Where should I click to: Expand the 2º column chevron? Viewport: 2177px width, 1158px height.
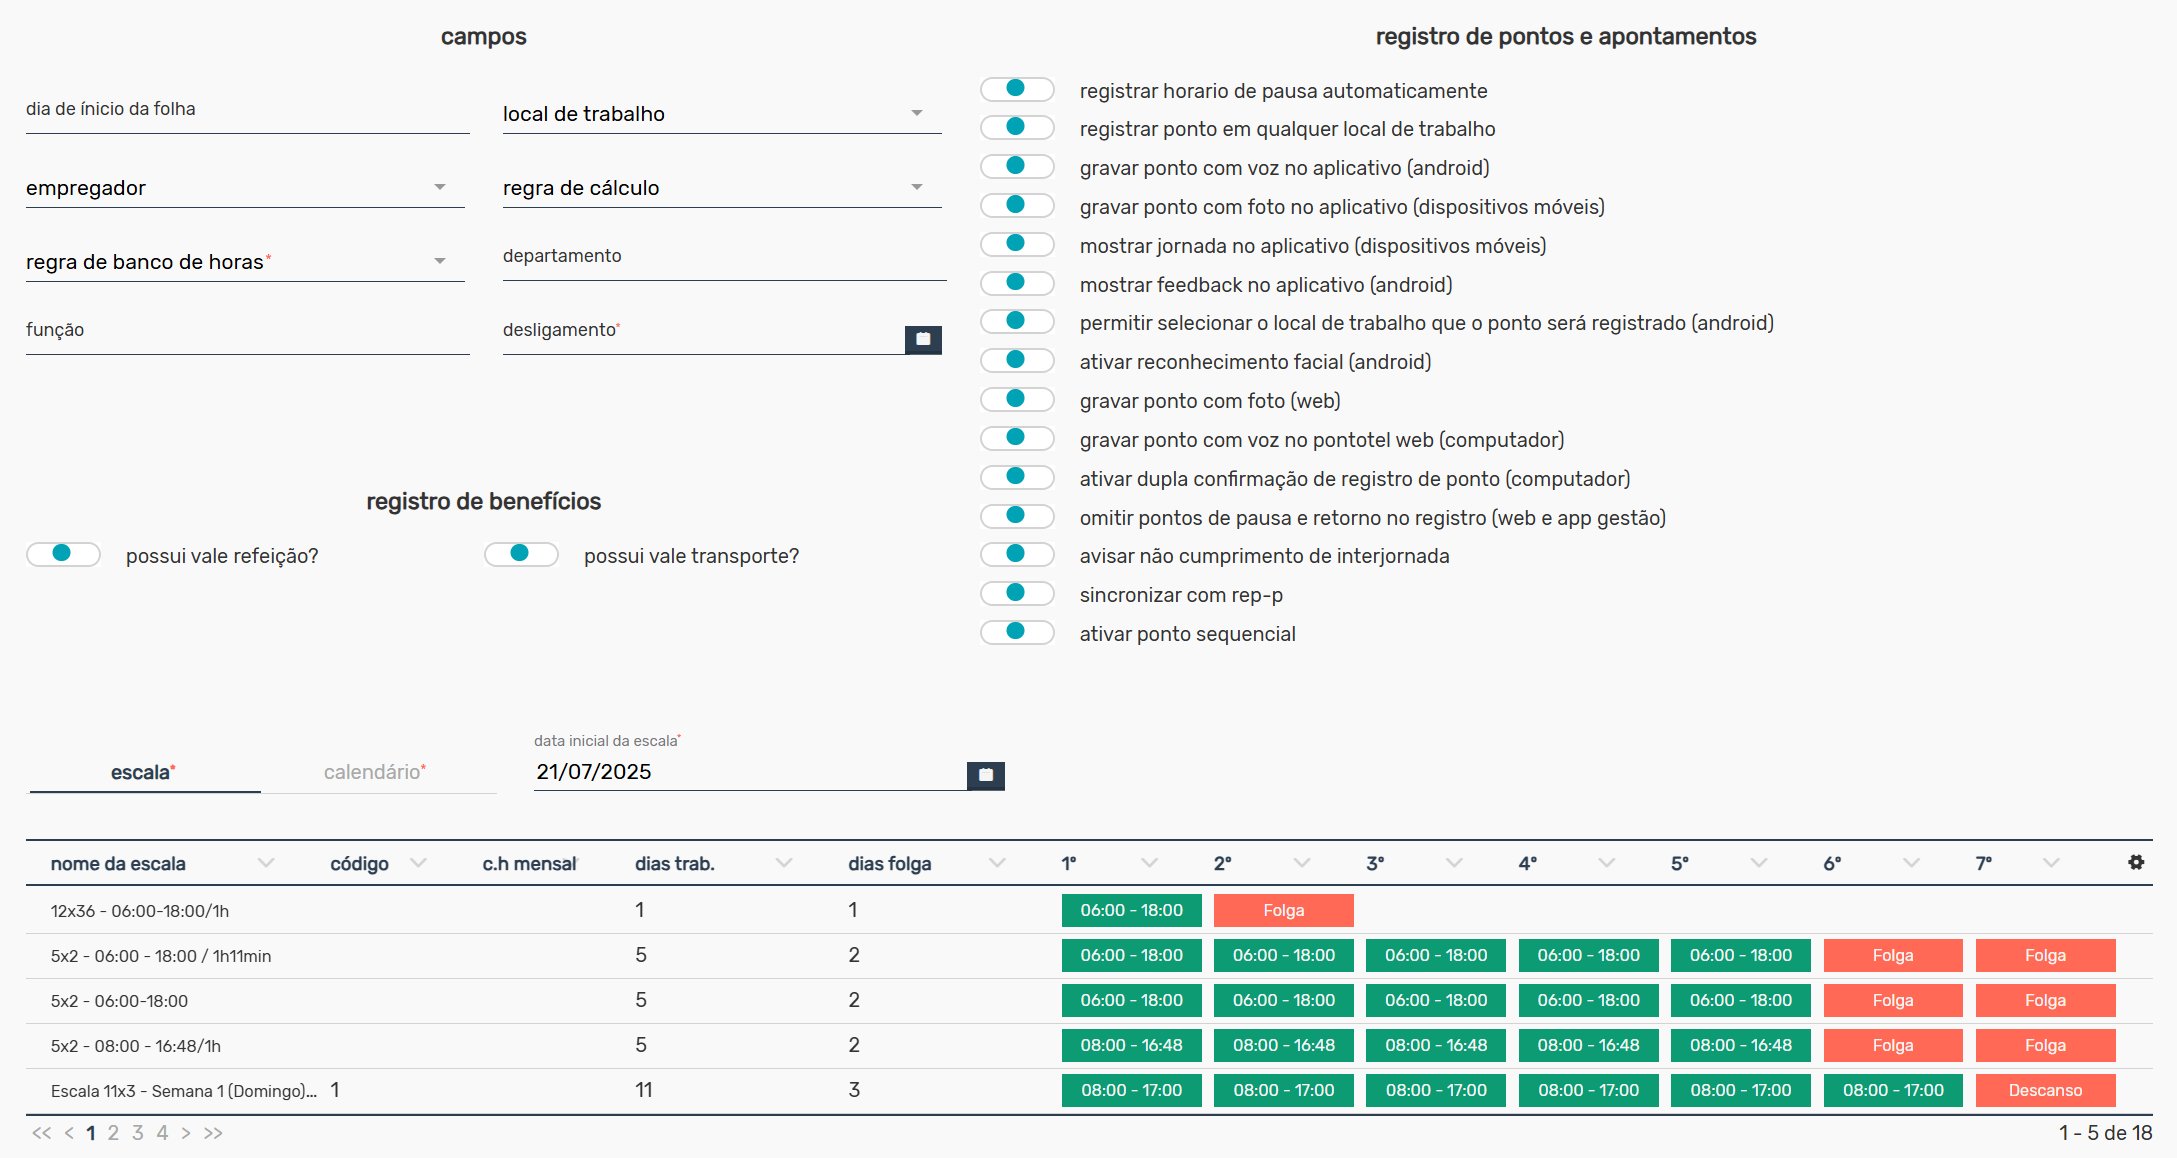(x=1302, y=863)
